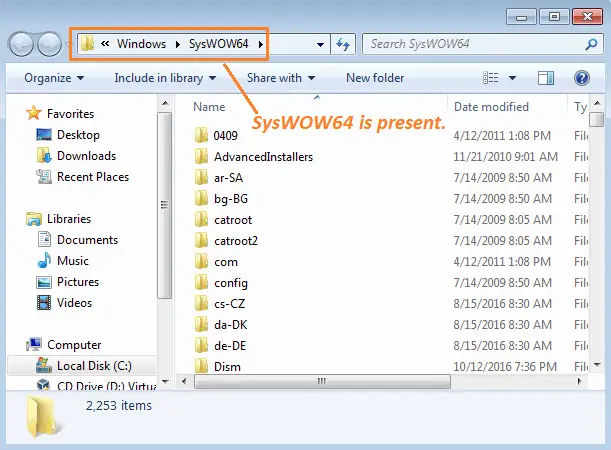Maximize the Explorer window
This screenshot has height=450, width=611.
[x=554, y=17]
